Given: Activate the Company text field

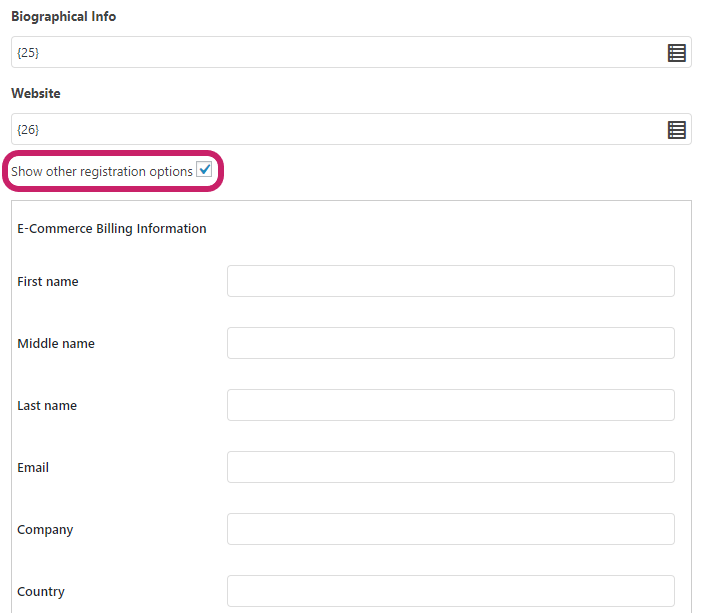Looking at the screenshot, I should coord(451,529).
